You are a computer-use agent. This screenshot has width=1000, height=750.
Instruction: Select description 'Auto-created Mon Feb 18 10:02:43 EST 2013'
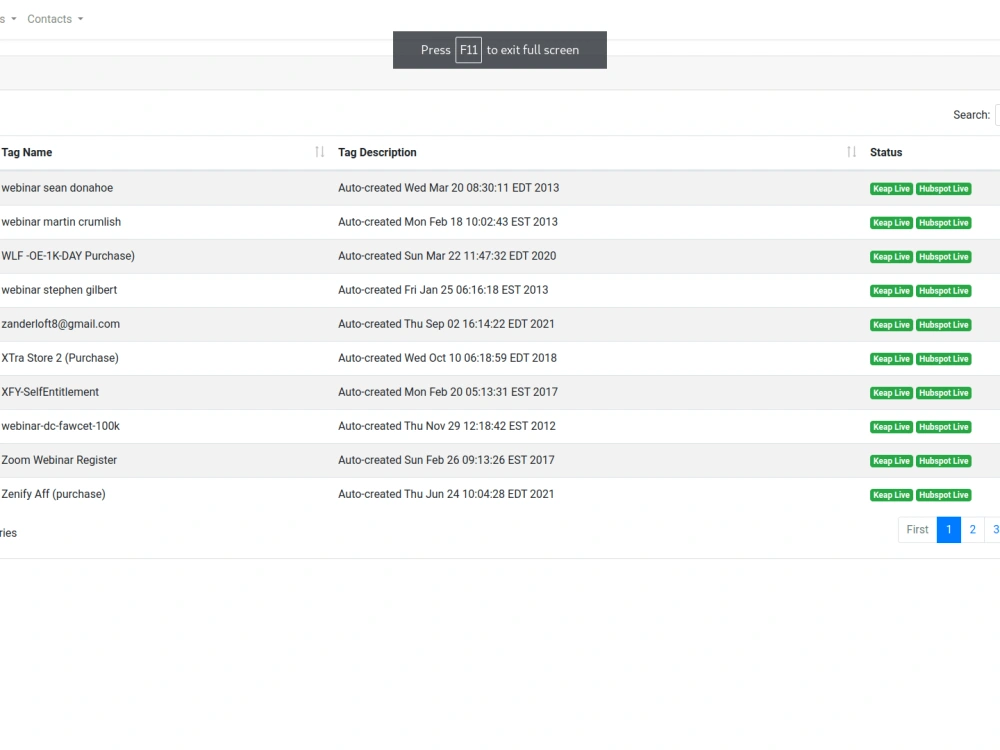tap(448, 222)
